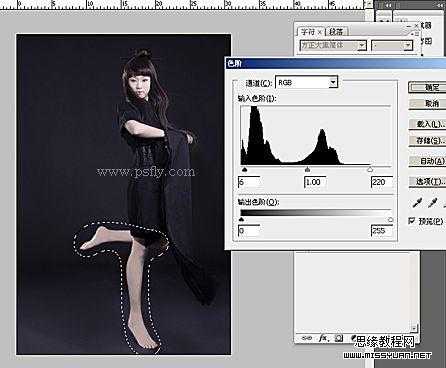
Task: Switch to the 字符 tab
Action: (311, 32)
